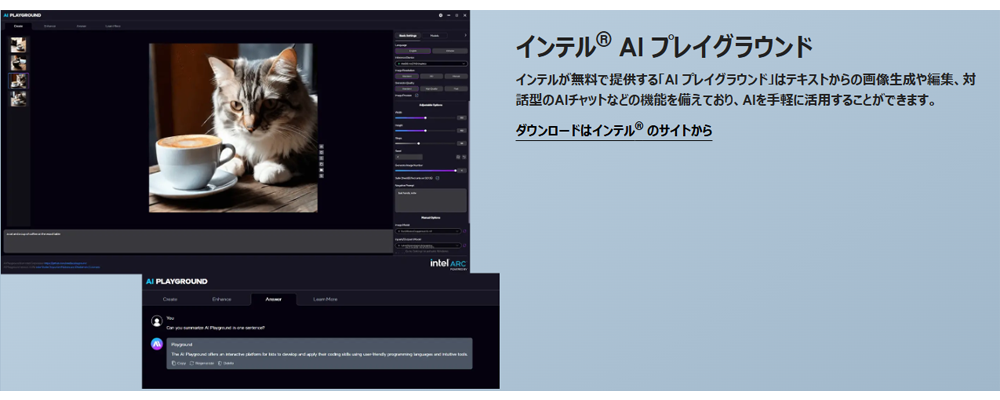The image size is (1000, 400).
Task: Select the Chinese language button
Action: click(x=450, y=50)
